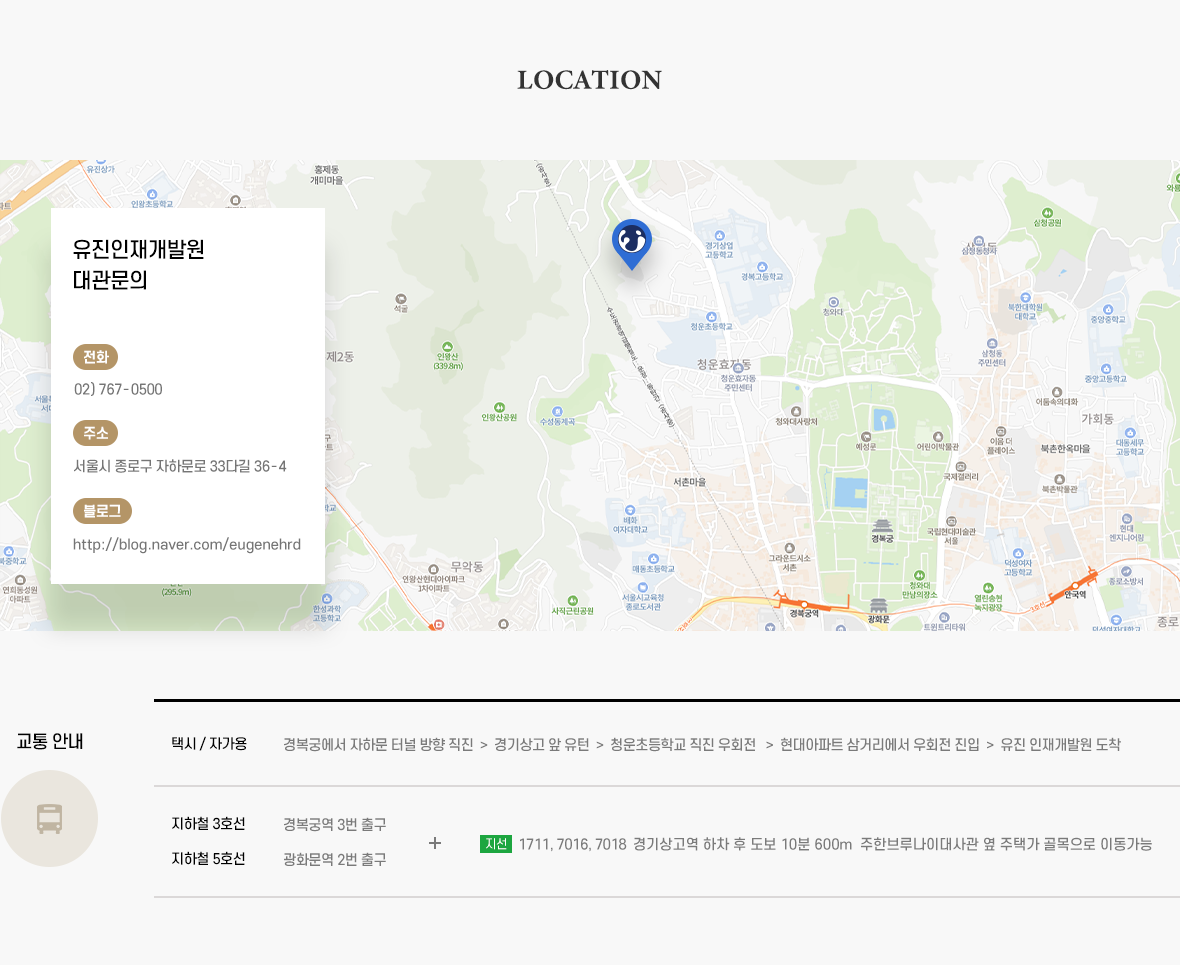
Task: Select the 경복궁 palace icon on the map
Action: [882, 525]
